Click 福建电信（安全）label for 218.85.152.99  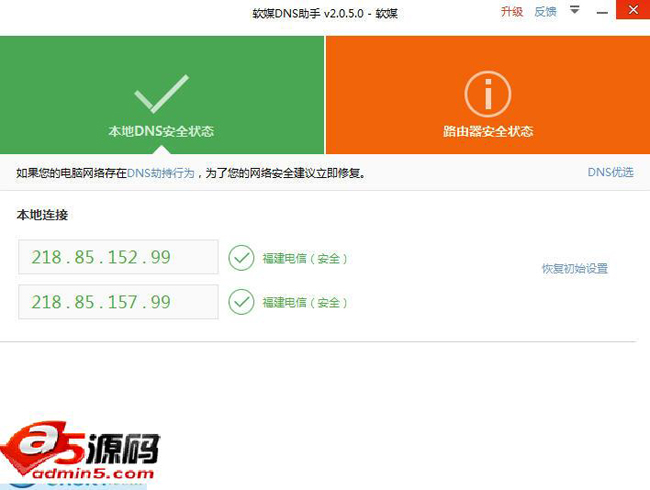click(x=305, y=259)
